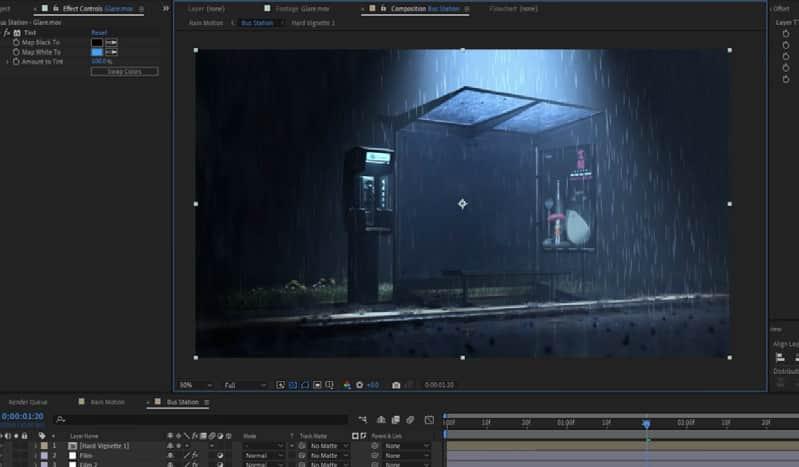
Task: Open the Map White To blue swatch
Action: tap(97, 52)
